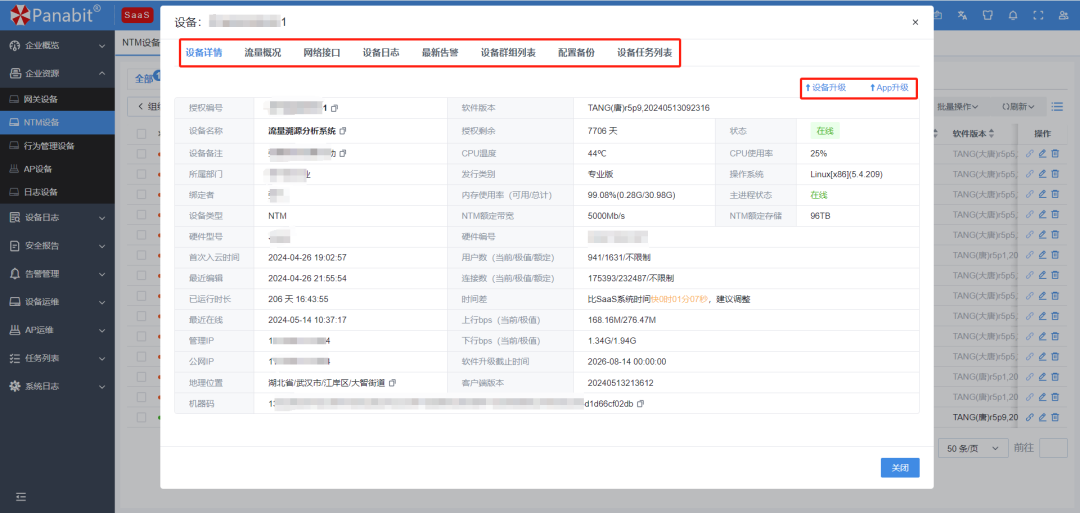Click the red SaaS badge
1080x513 pixels.
click(137, 14)
